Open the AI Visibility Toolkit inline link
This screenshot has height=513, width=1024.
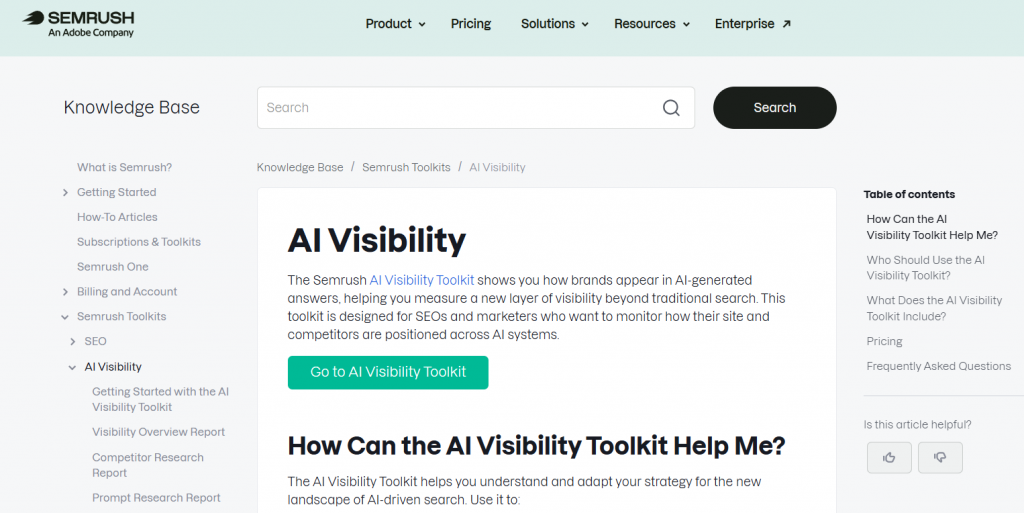(422, 280)
